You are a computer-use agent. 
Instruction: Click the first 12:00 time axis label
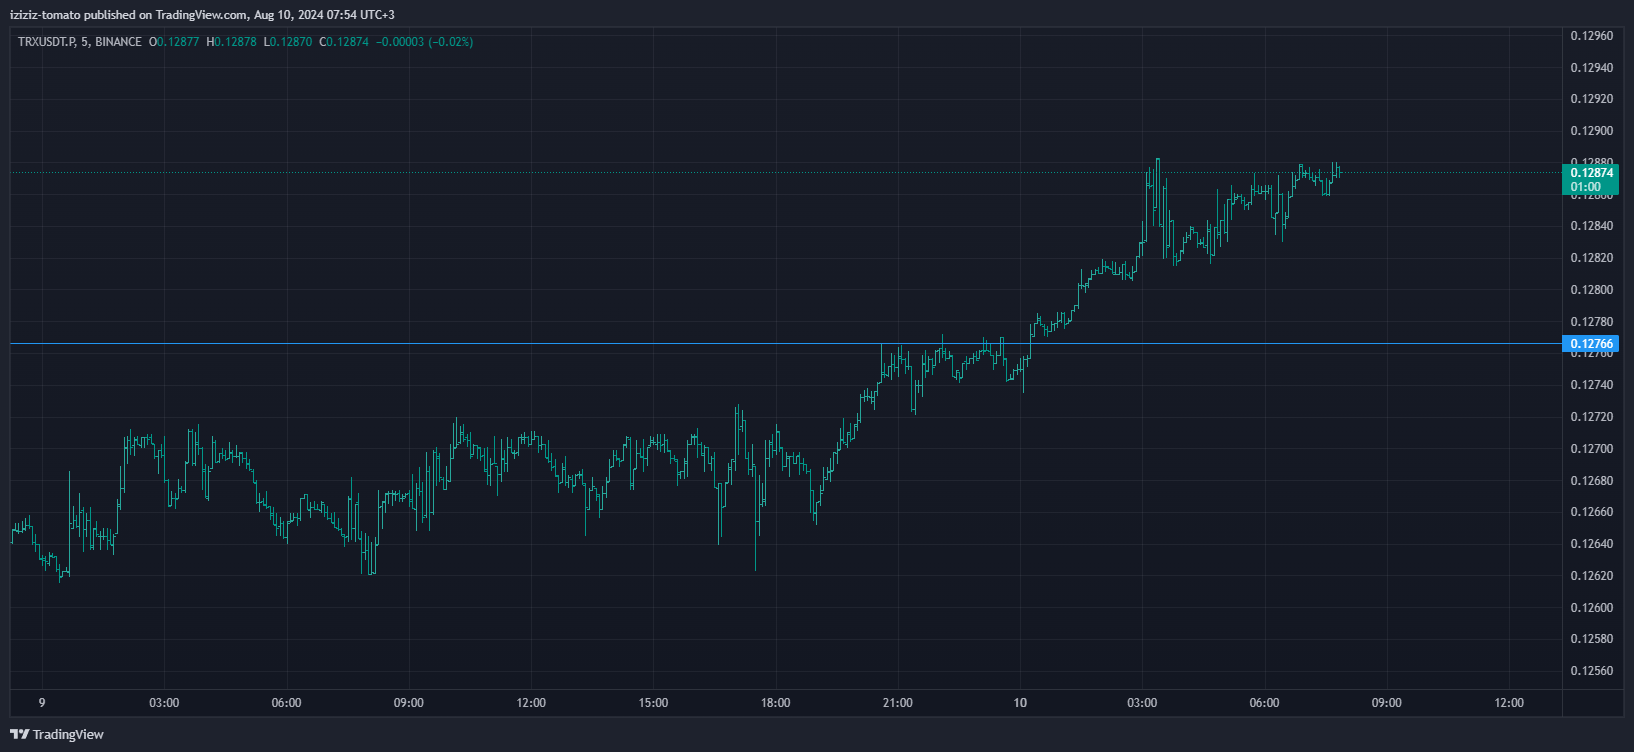[x=531, y=703]
